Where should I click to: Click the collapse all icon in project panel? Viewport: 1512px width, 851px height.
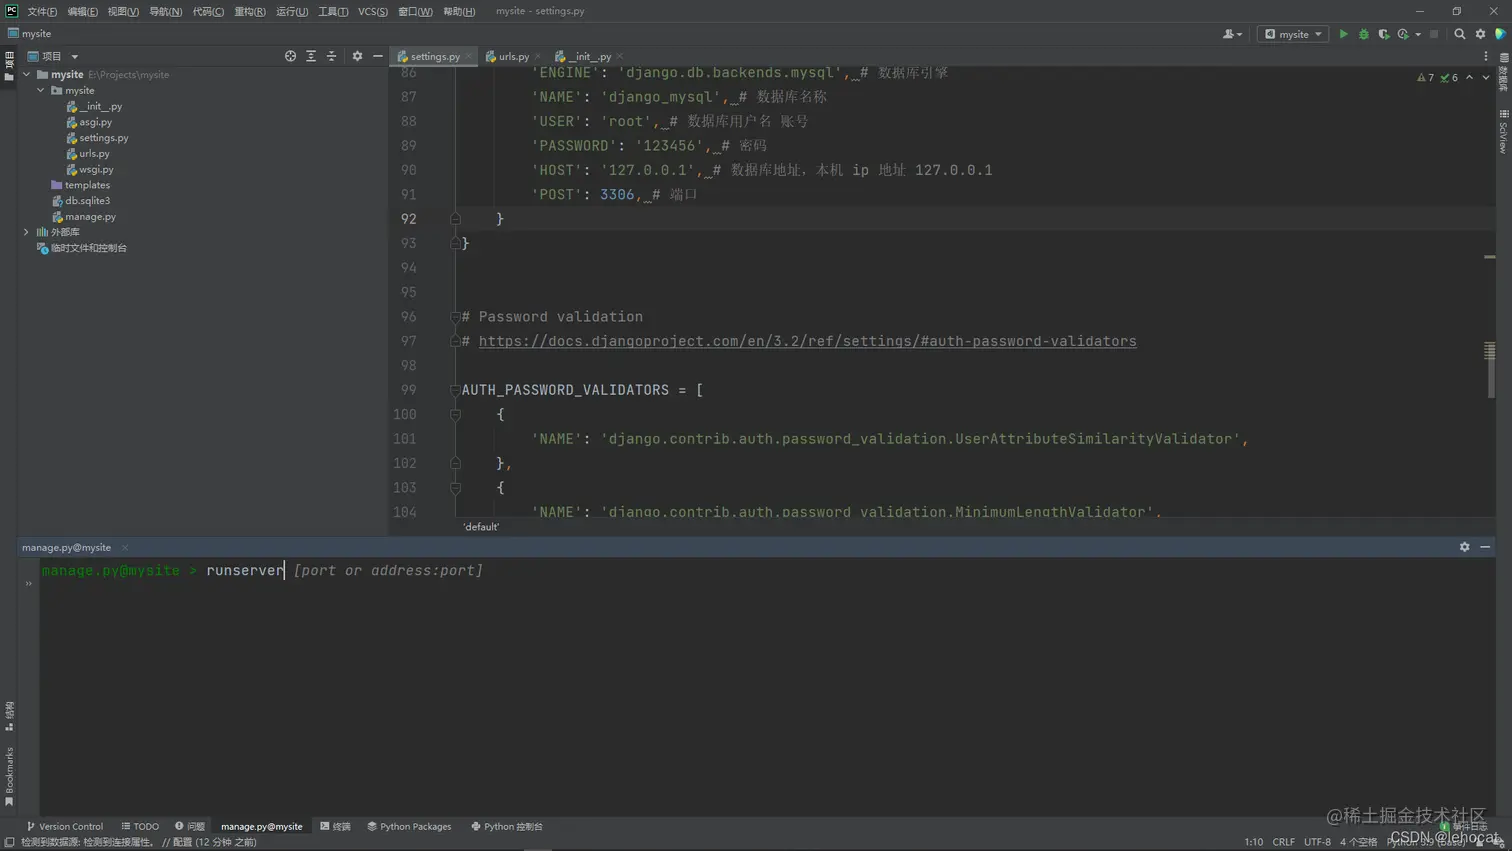pyautogui.click(x=332, y=56)
